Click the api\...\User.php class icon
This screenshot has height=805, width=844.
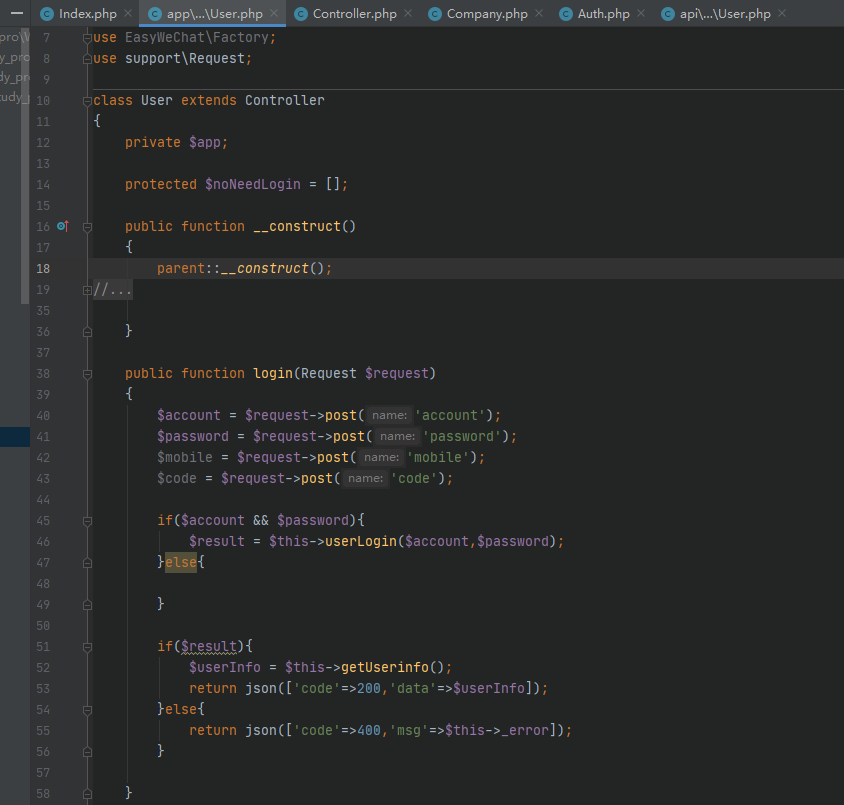(x=668, y=14)
